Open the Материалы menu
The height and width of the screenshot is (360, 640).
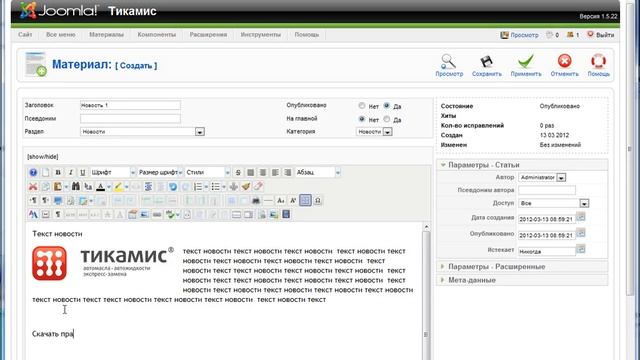click(x=106, y=35)
